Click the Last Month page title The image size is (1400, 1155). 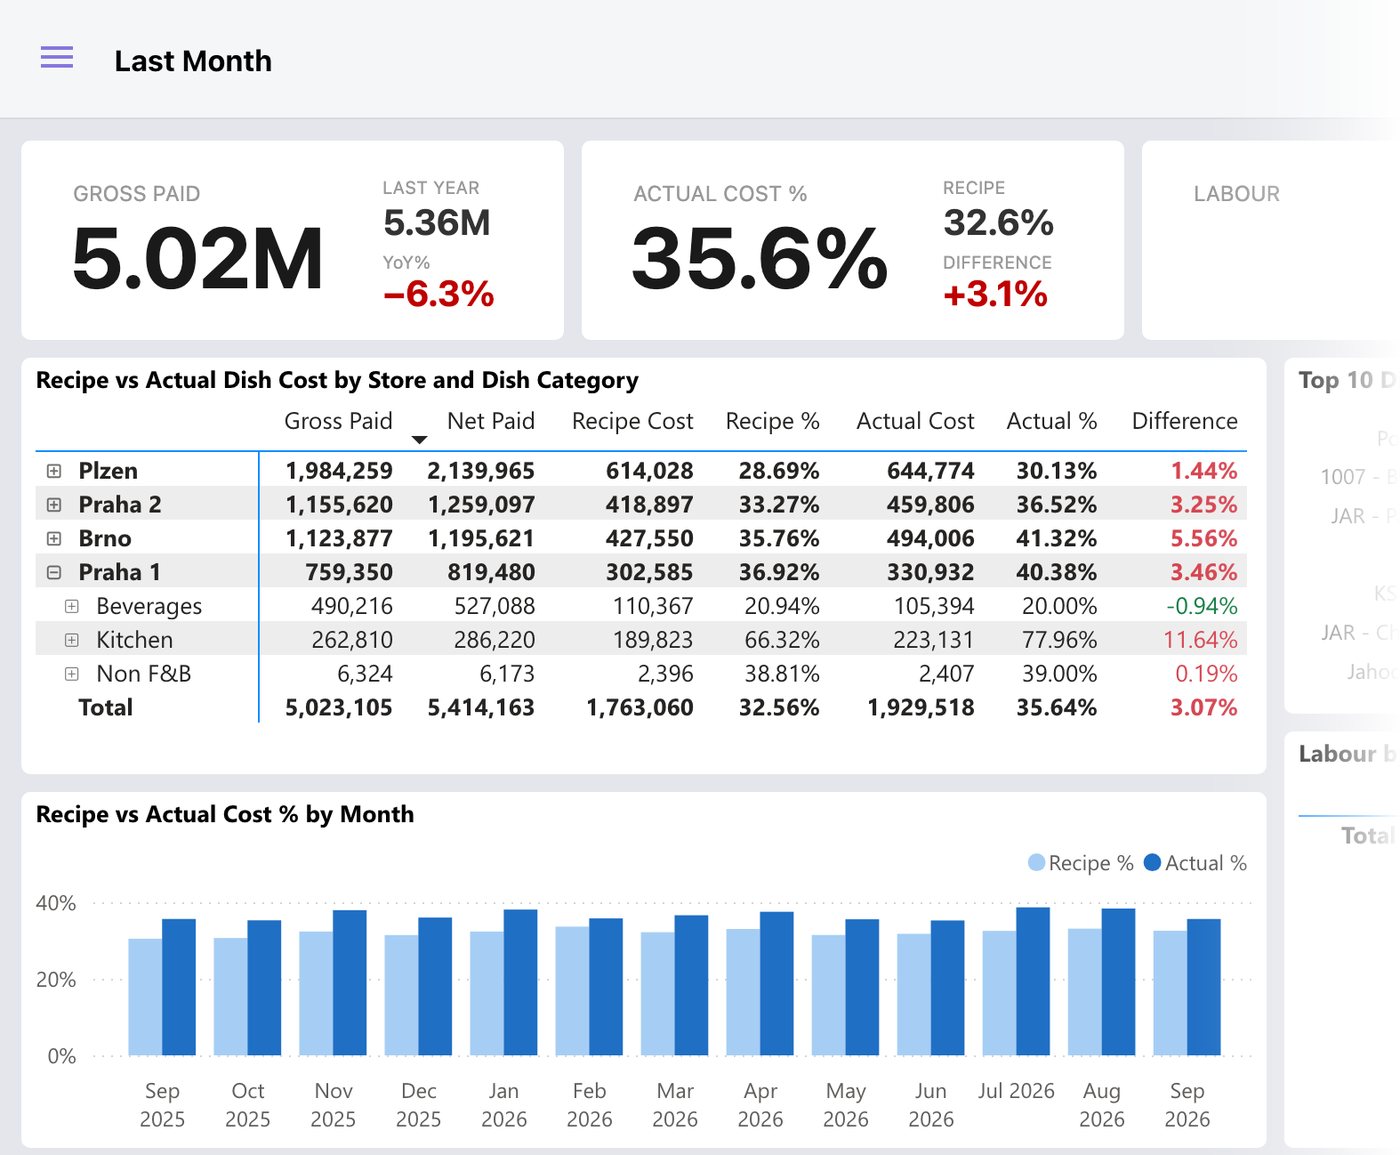pyautogui.click(x=193, y=61)
